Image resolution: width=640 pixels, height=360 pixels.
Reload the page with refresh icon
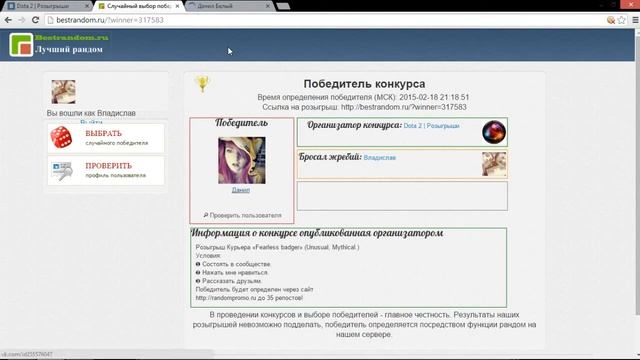(36, 20)
